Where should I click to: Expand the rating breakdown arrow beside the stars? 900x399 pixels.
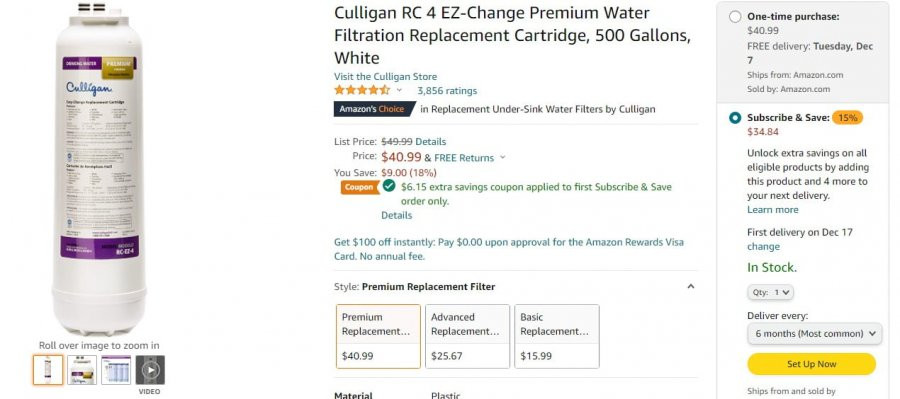click(399, 90)
